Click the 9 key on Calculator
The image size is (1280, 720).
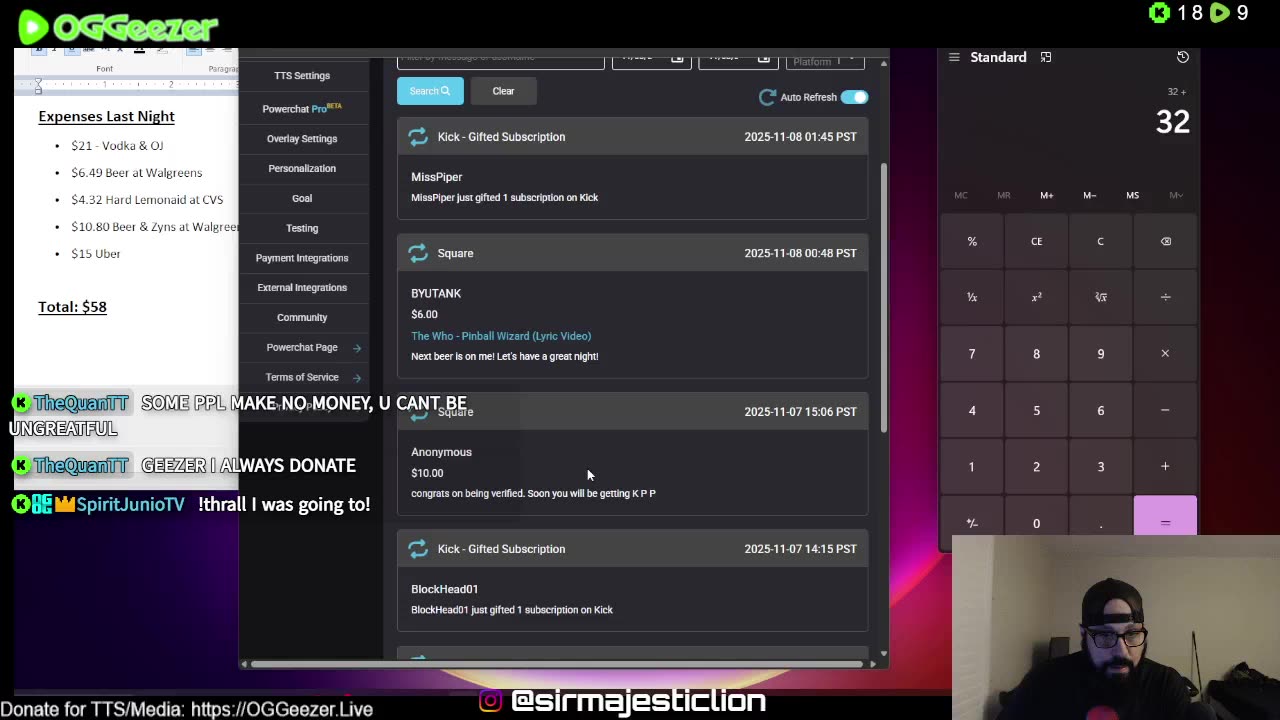coord(1100,353)
